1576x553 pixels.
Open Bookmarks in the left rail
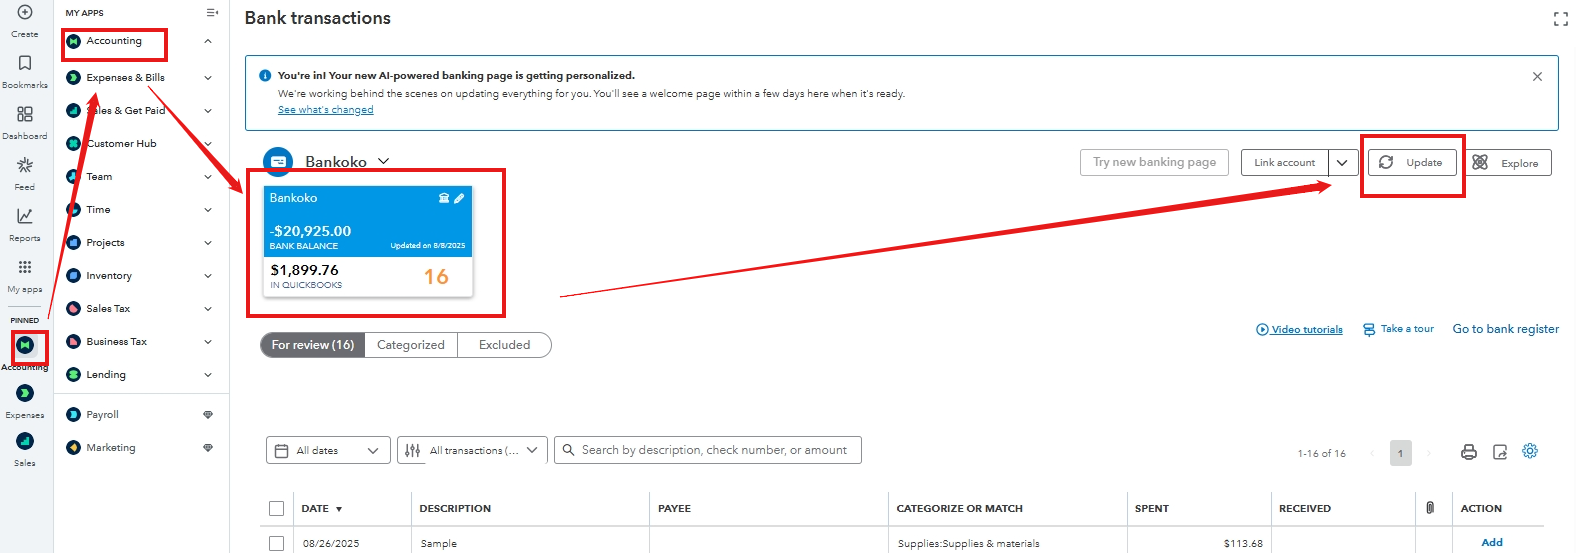point(25,63)
